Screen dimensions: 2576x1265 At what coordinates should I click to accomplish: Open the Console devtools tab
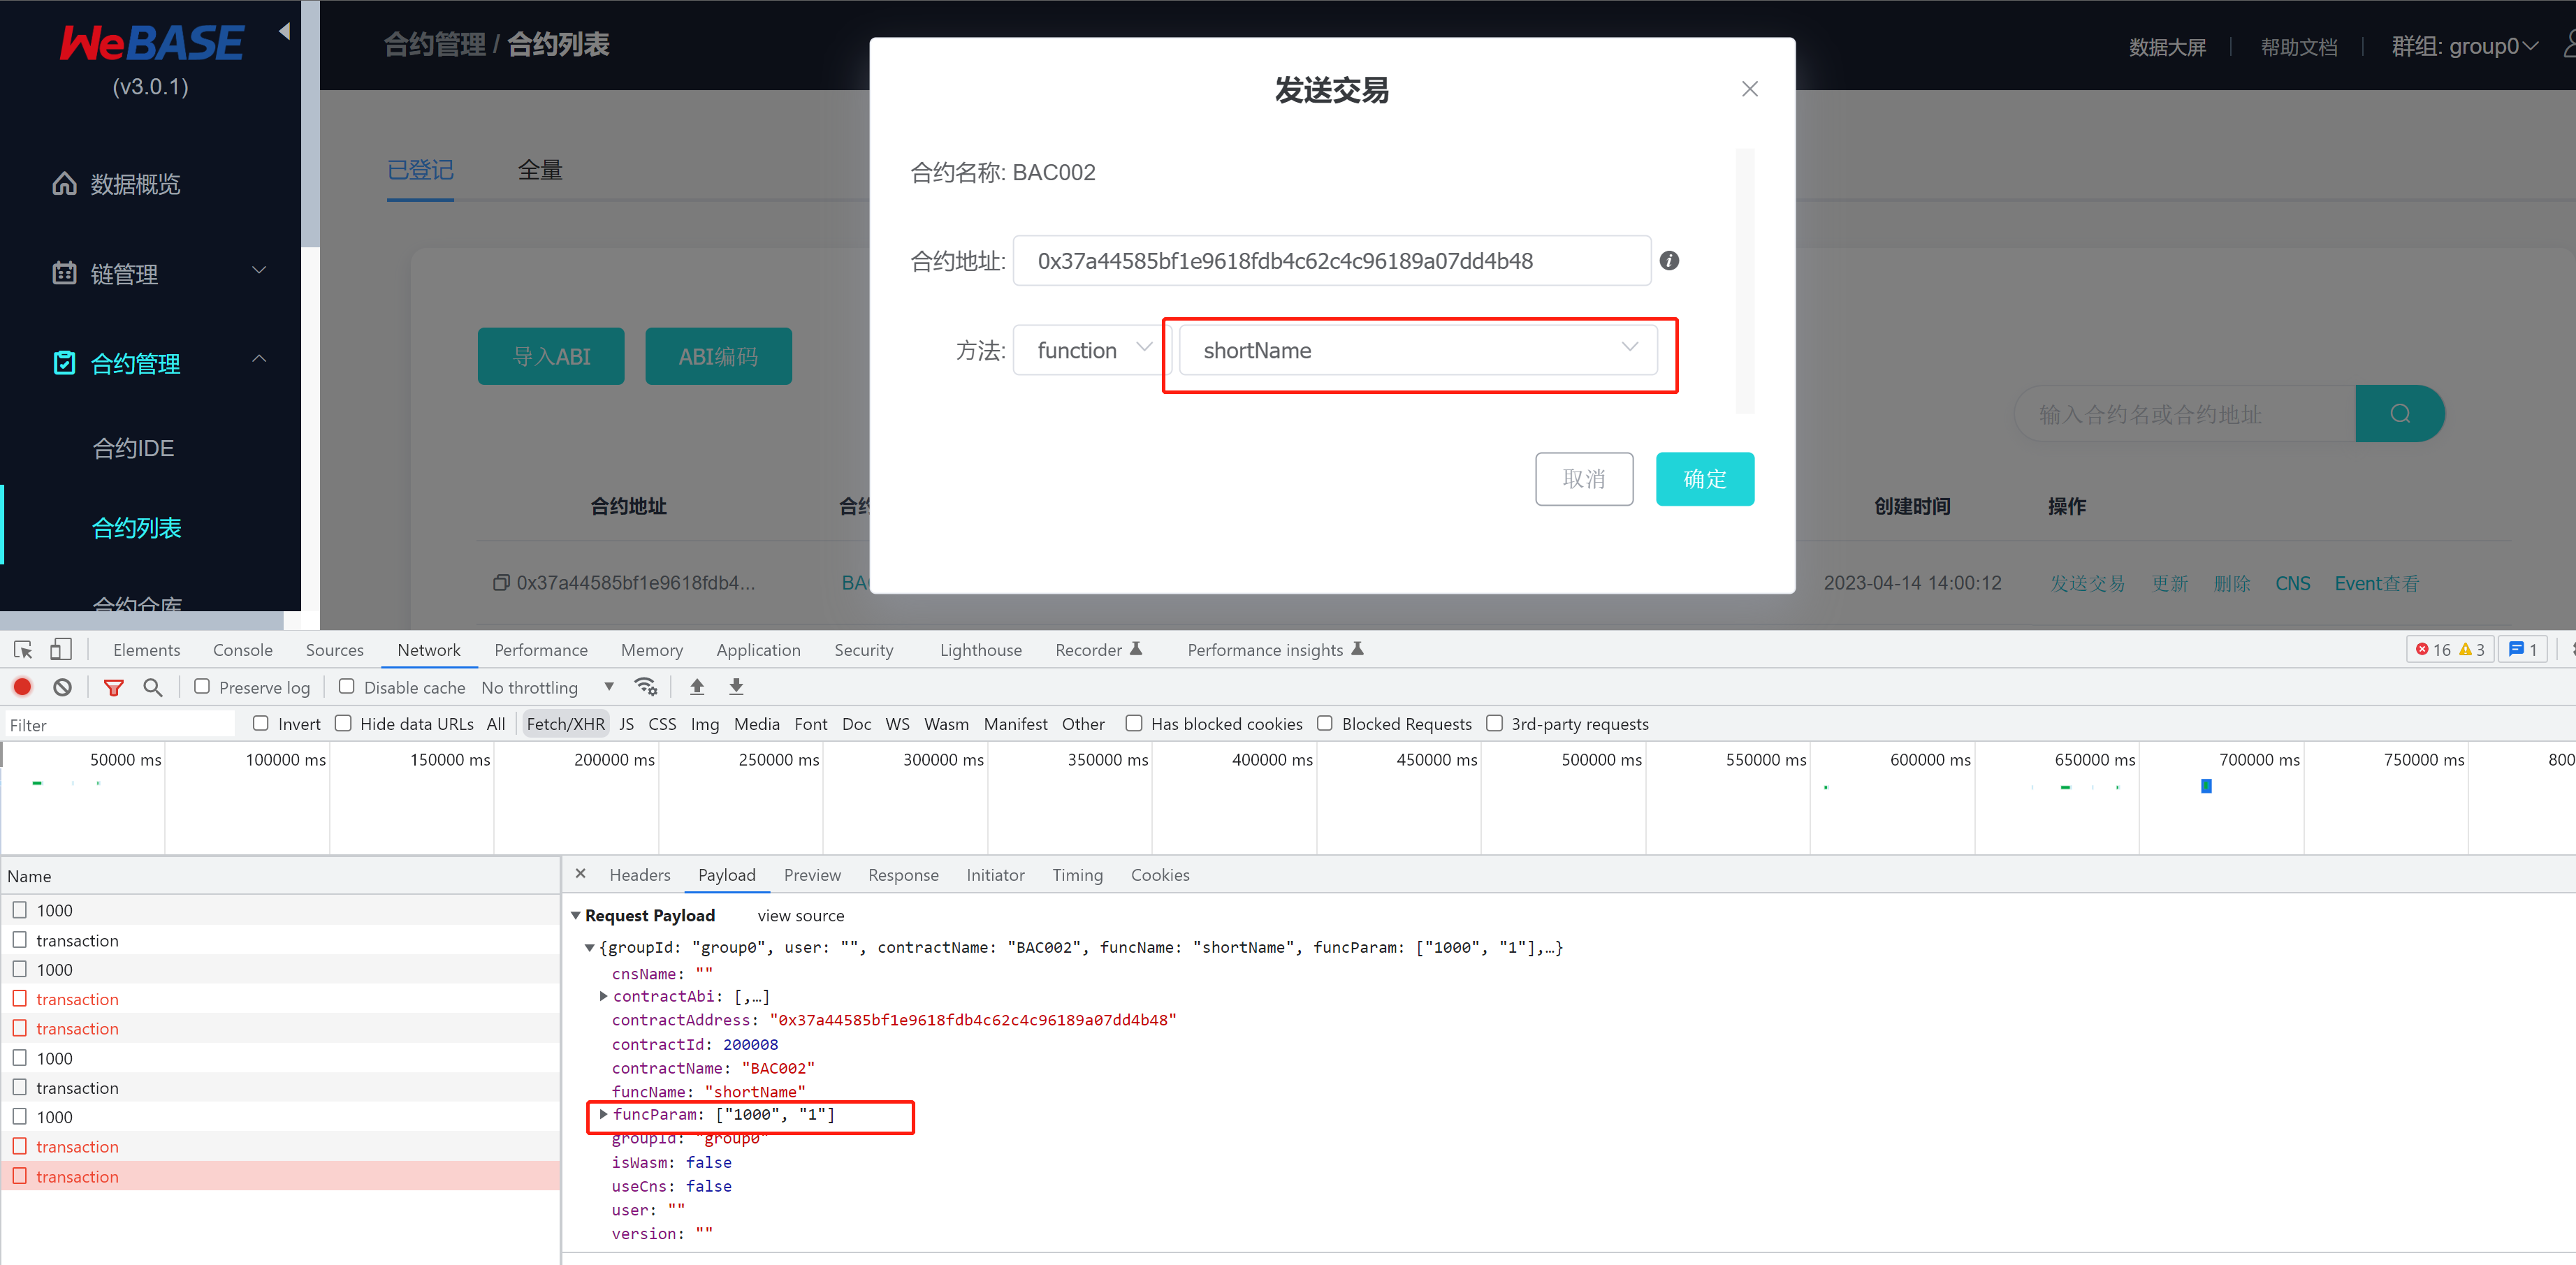point(242,650)
